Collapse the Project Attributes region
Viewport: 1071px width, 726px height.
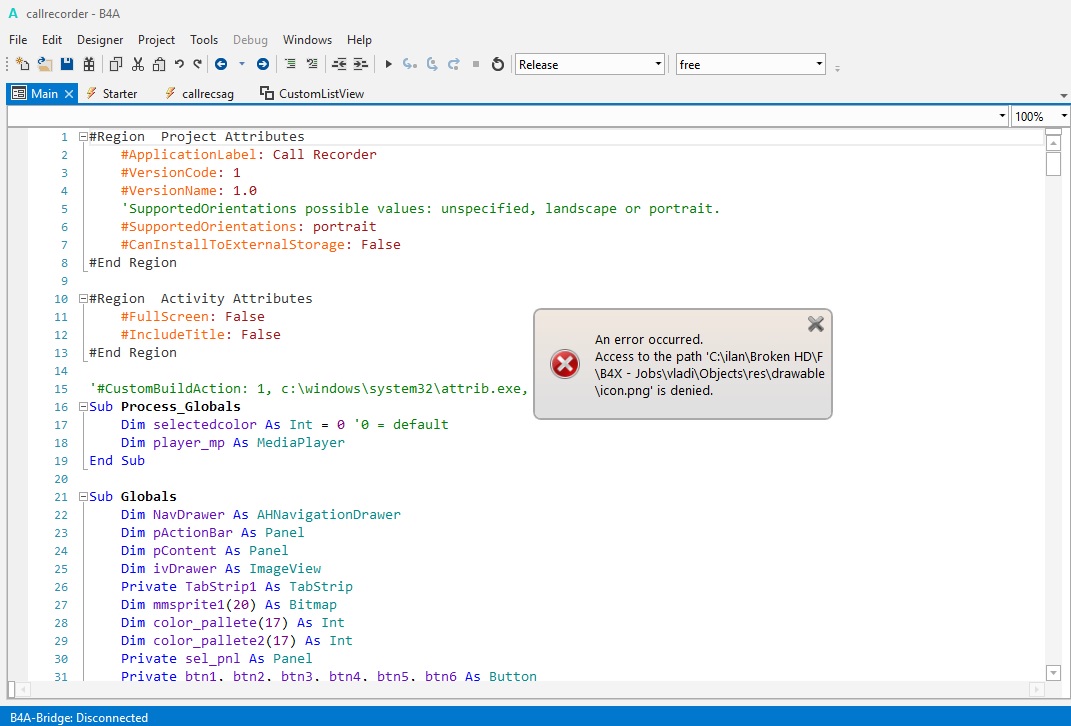click(x=82, y=136)
